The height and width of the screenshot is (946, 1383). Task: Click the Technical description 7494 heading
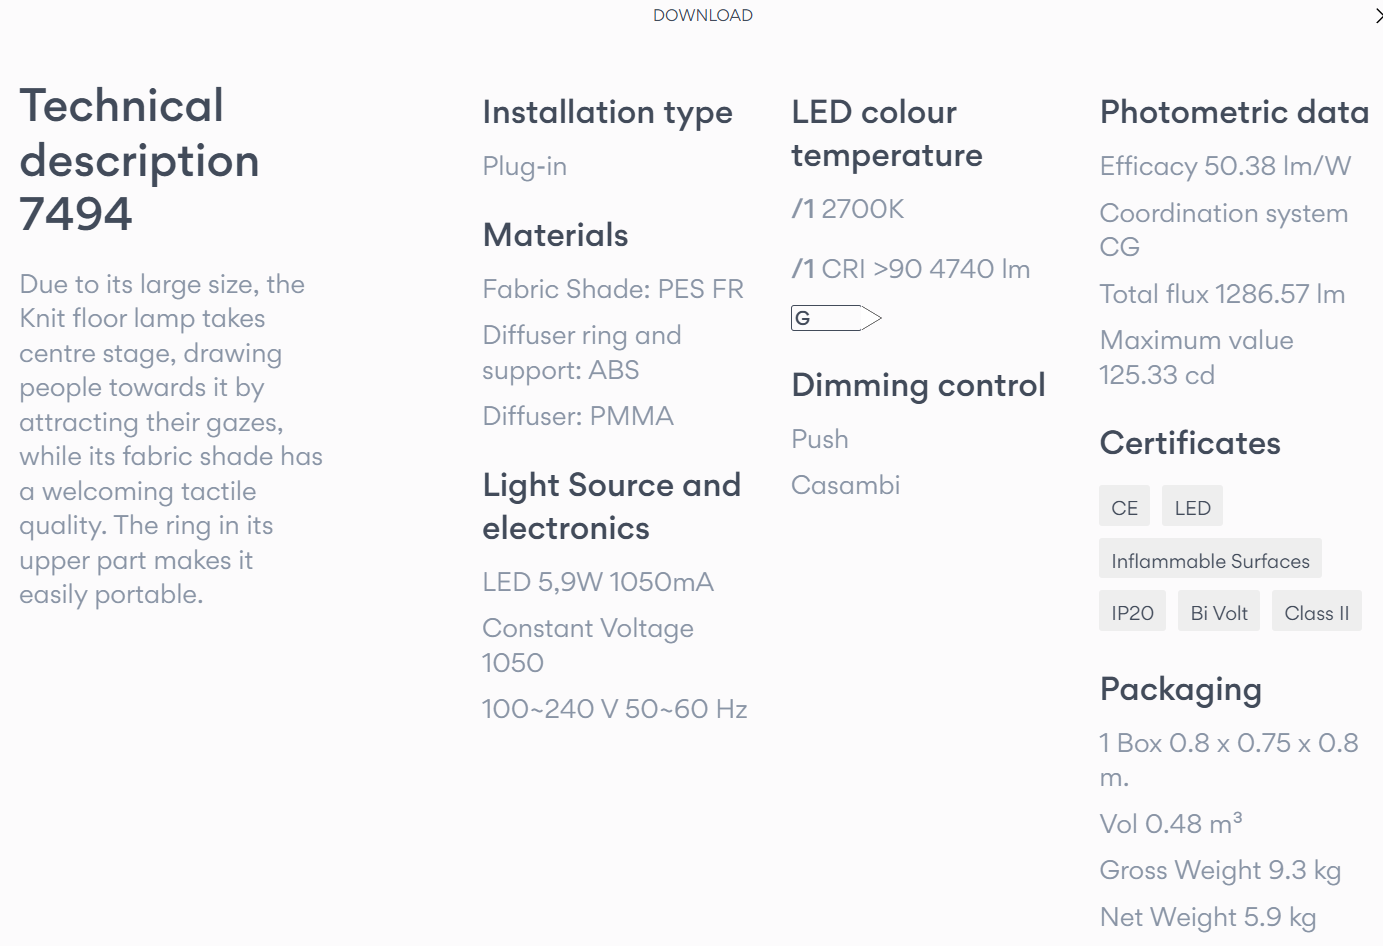pyautogui.click(x=139, y=160)
